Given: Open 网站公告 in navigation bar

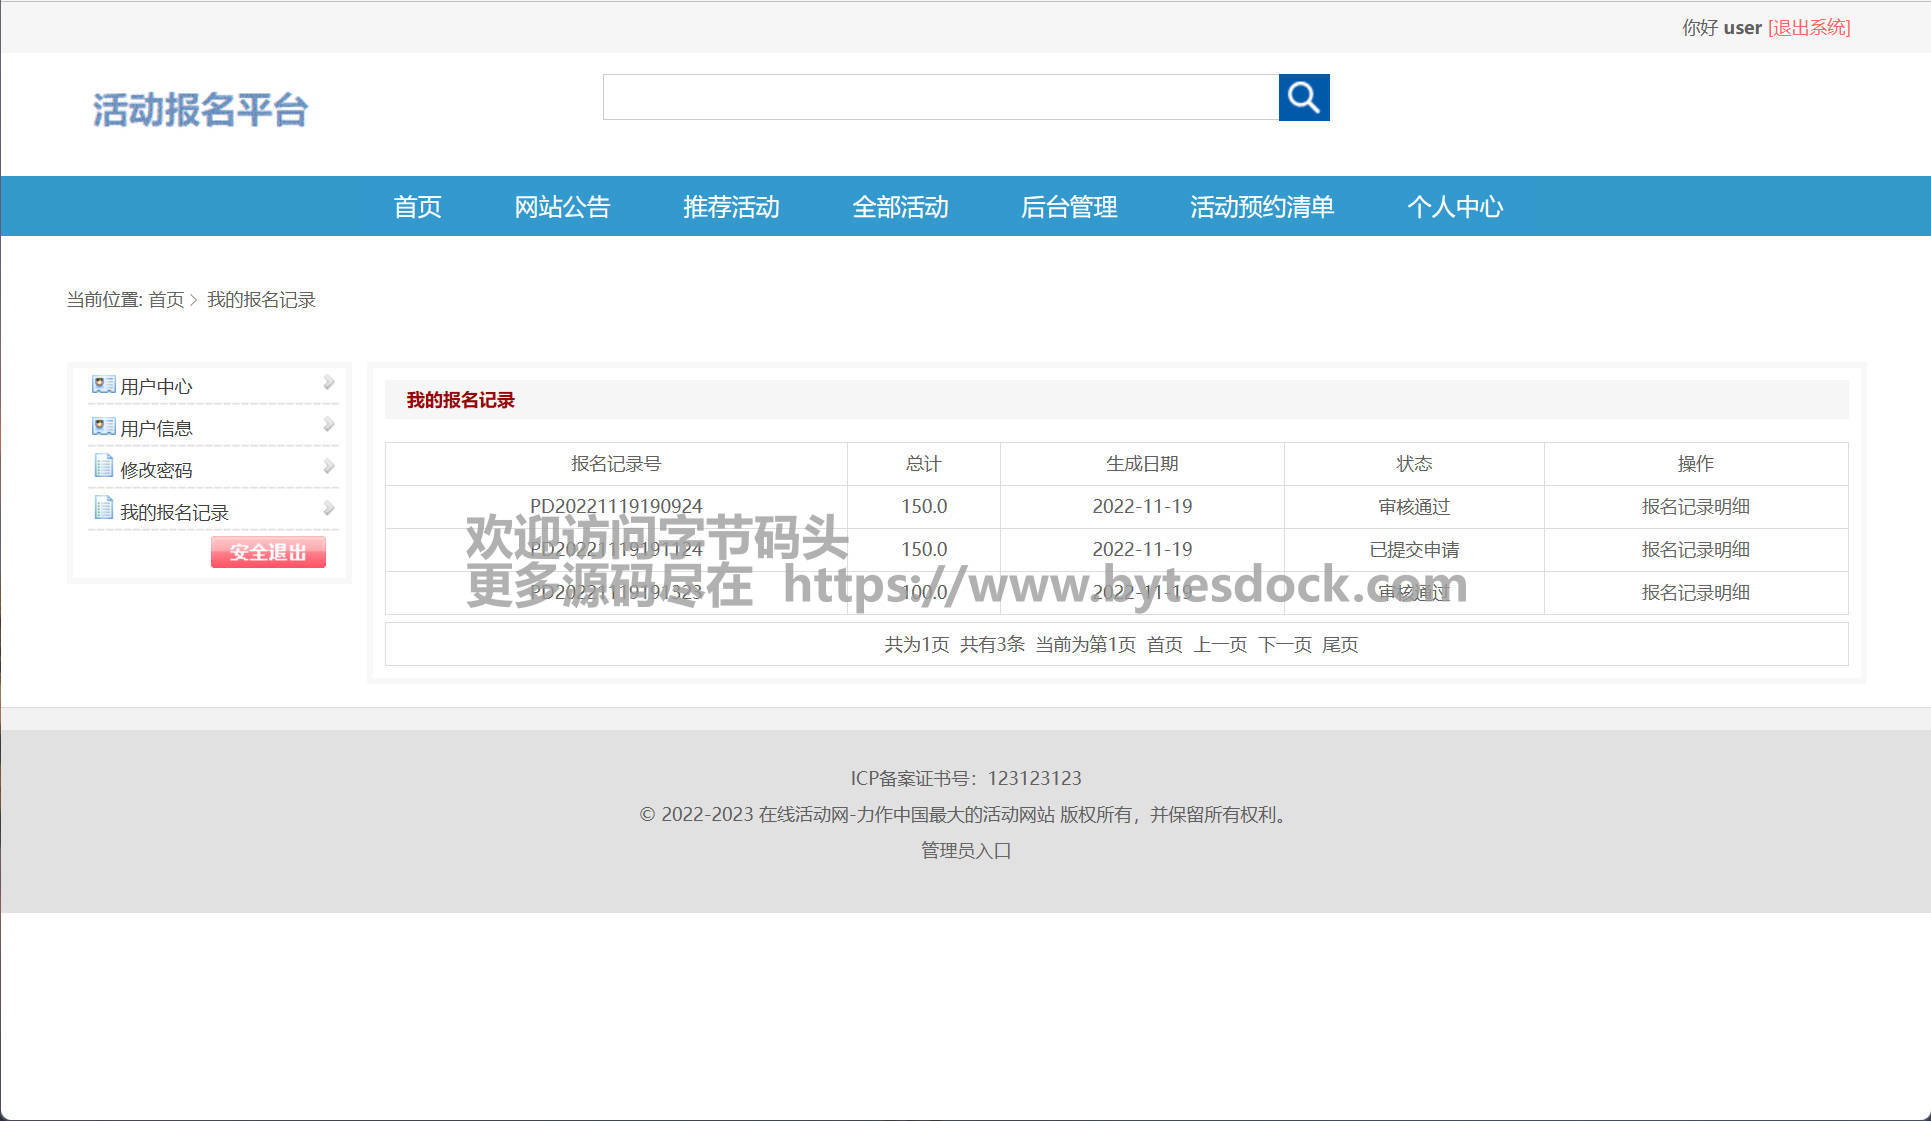Looking at the screenshot, I should point(562,207).
